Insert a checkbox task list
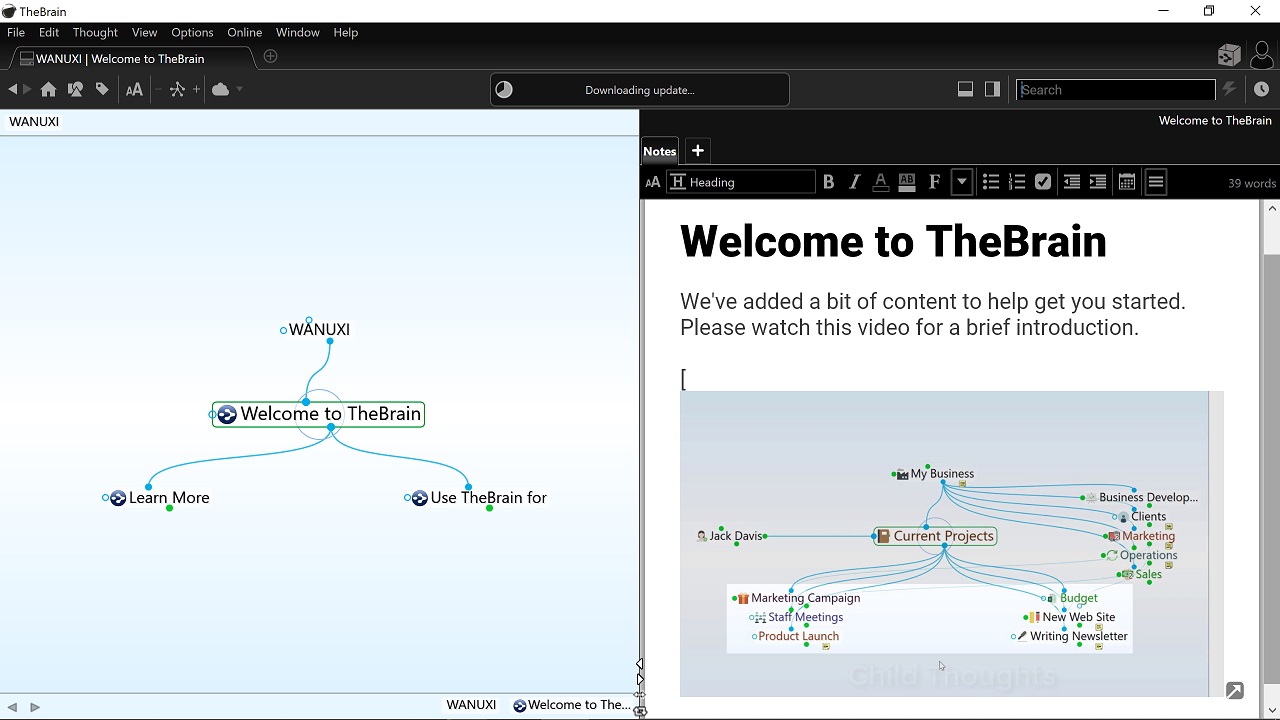Viewport: 1280px width, 720px height. 1043,182
